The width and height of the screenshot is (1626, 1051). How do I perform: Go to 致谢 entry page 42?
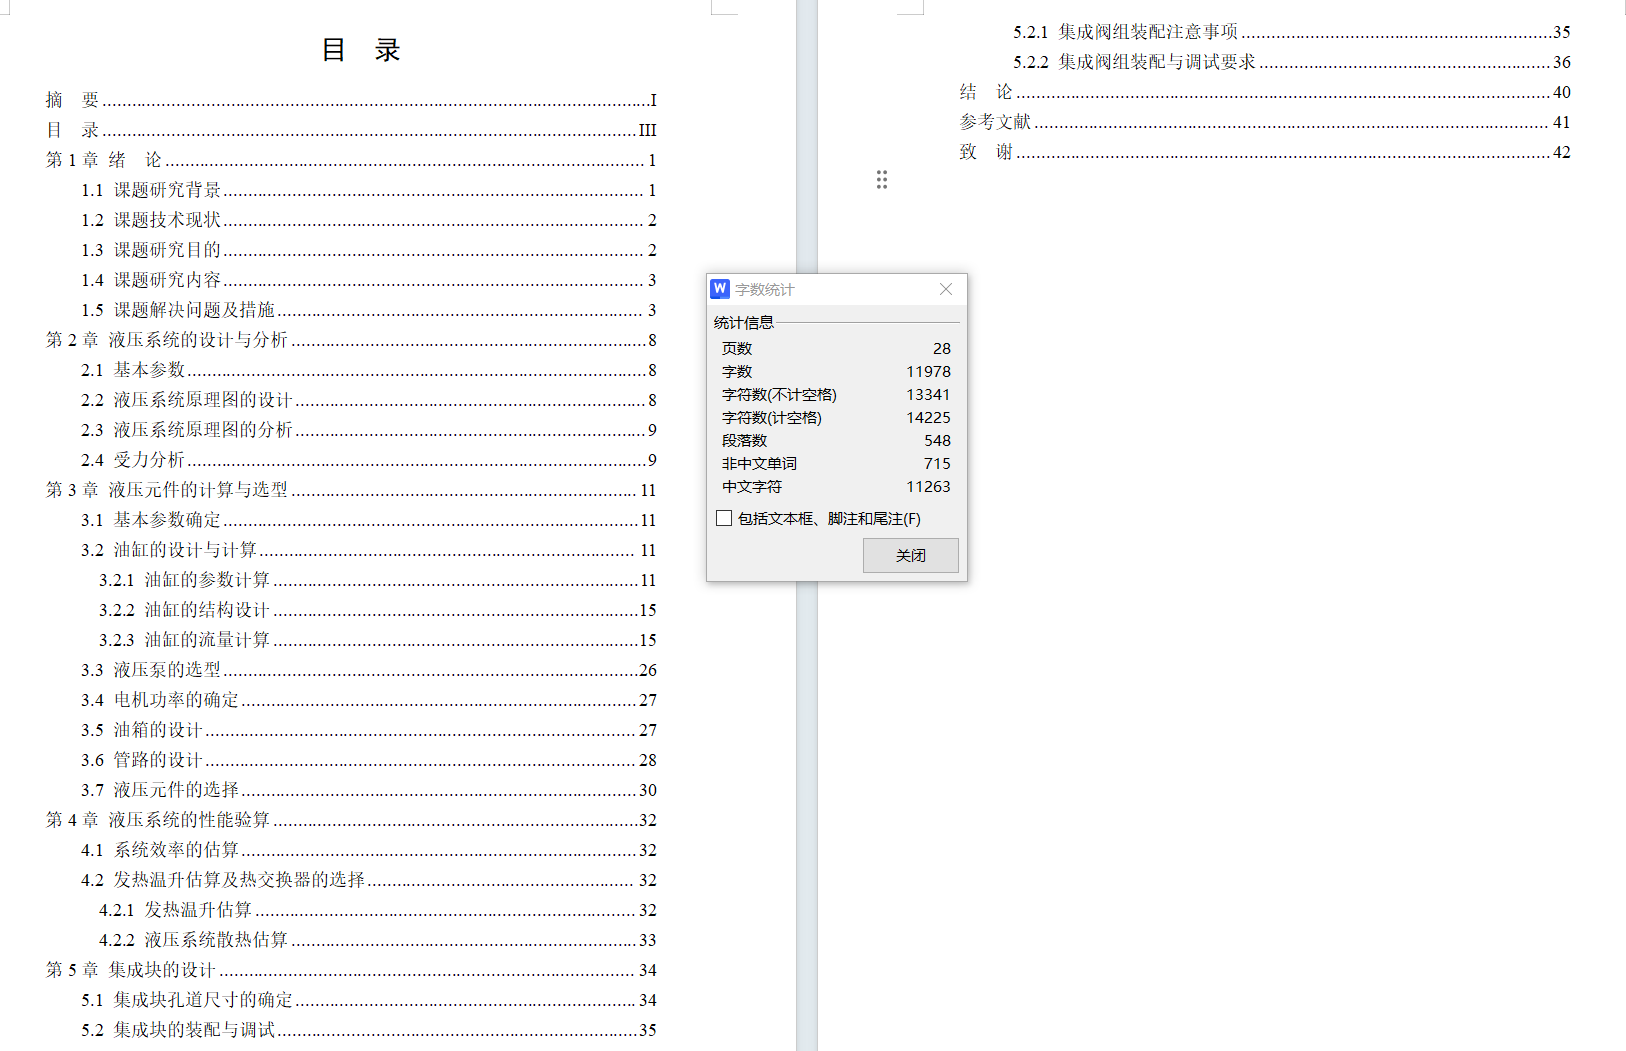click(x=1265, y=152)
